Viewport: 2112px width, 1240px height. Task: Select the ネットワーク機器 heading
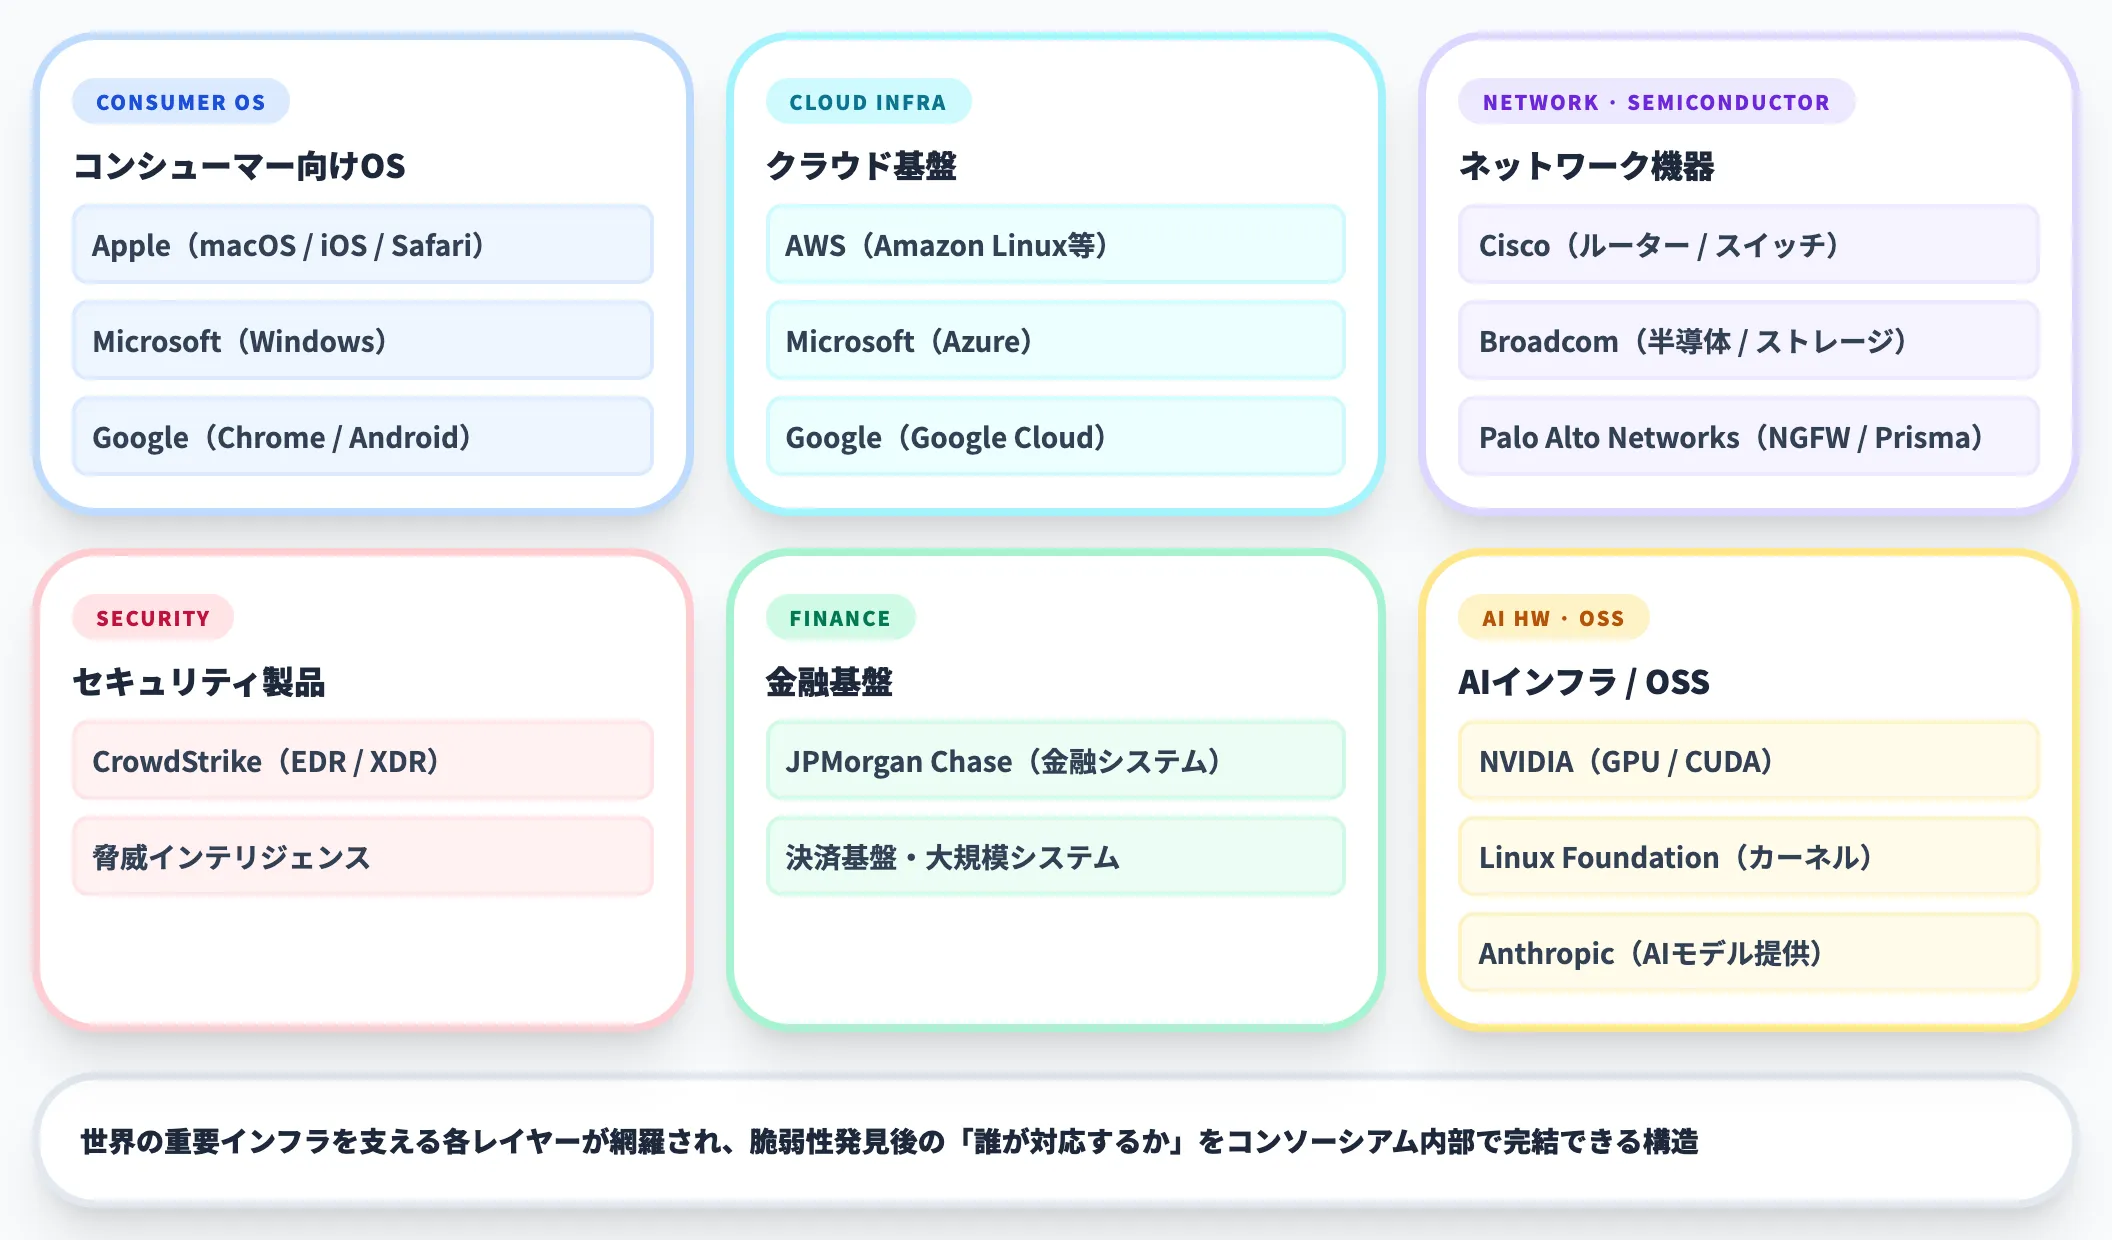[x=1586, y=166]
